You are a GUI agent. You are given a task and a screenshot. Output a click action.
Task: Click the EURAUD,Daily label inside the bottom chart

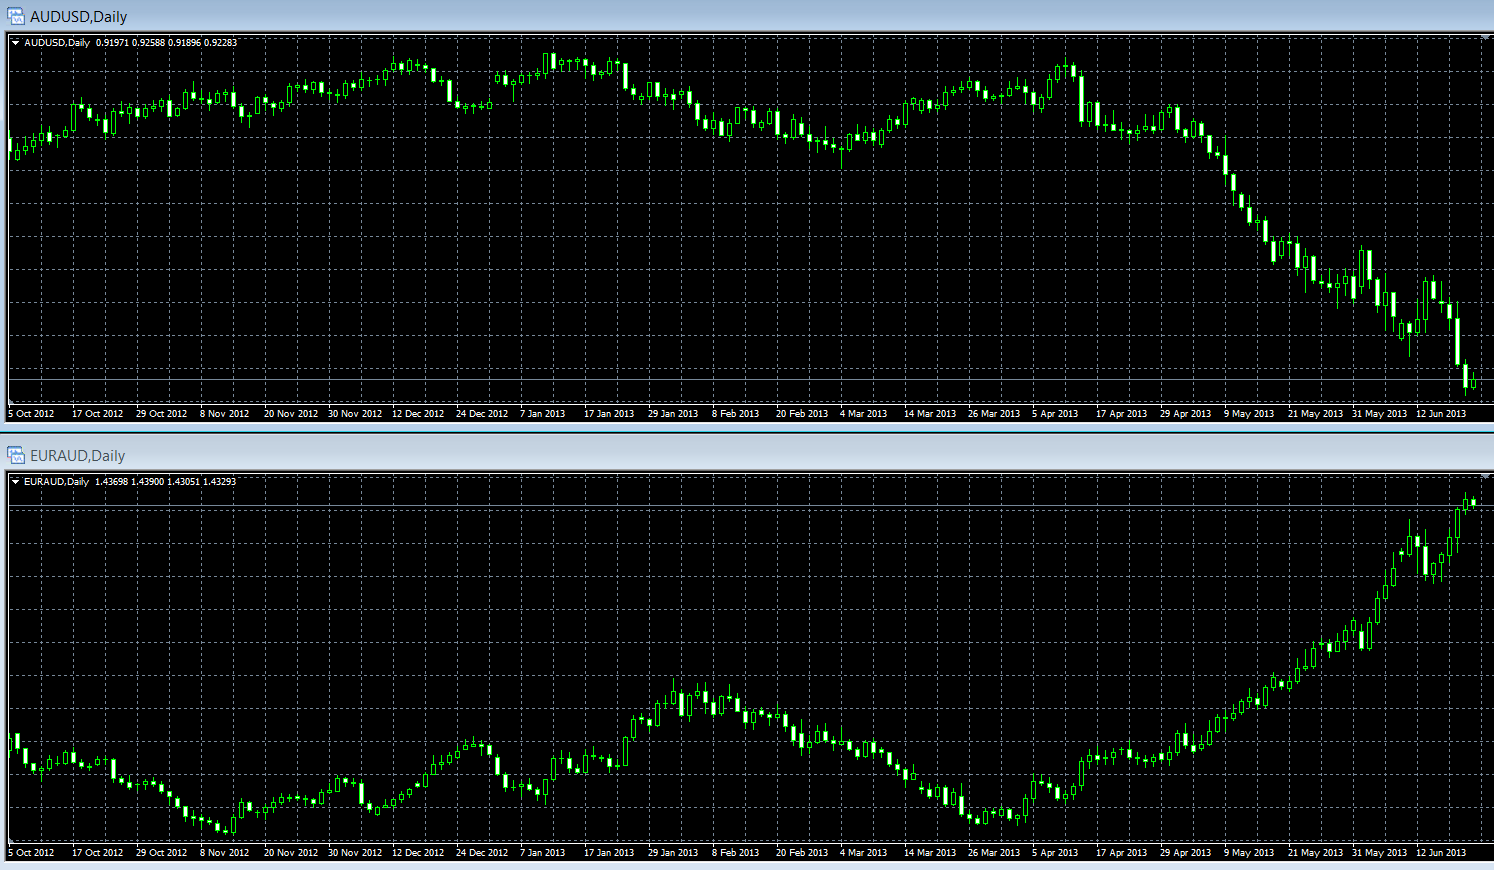point(56,482)
